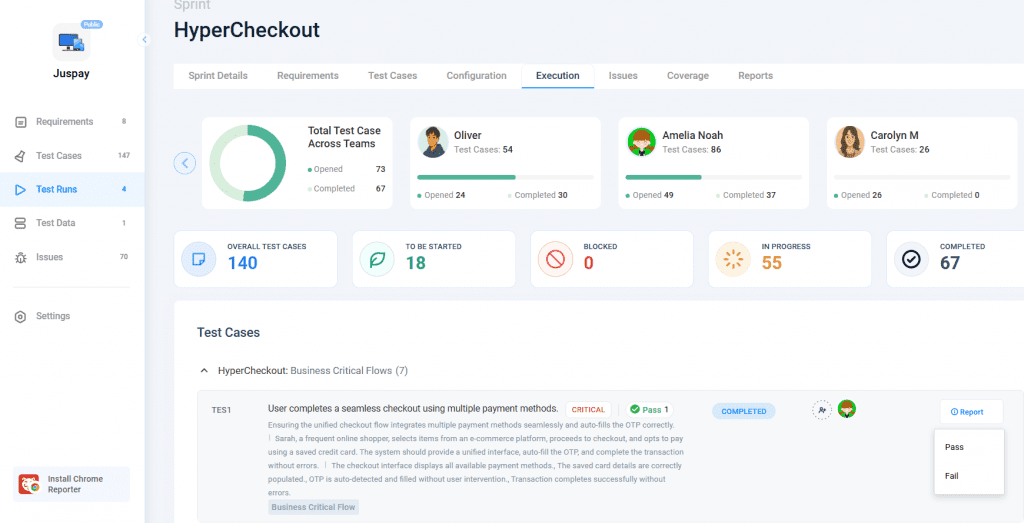The width and height of the screenshot is (1024, 523).
Task: Switch to the Issues tab
Action: 623,76
